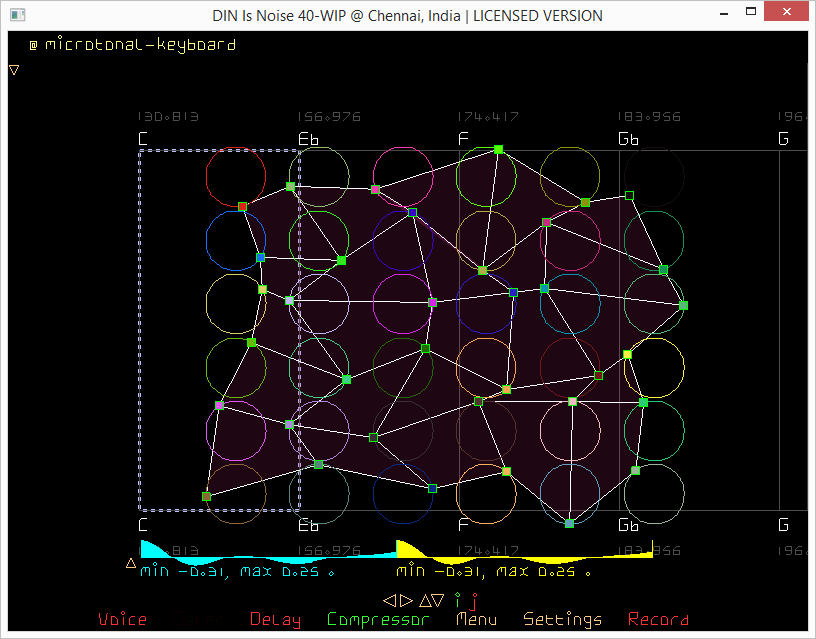This screenshot has width=816, height=639.
Task: Click the top Eb note label
Action: [x=308, y=139]
